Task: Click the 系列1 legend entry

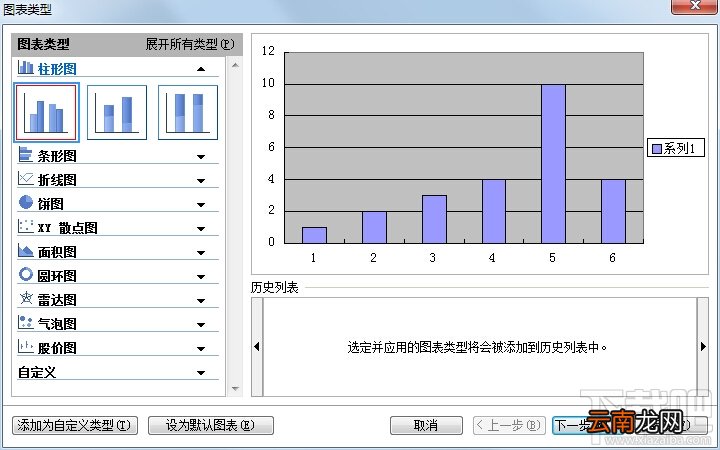Action: tap(675, 148)
